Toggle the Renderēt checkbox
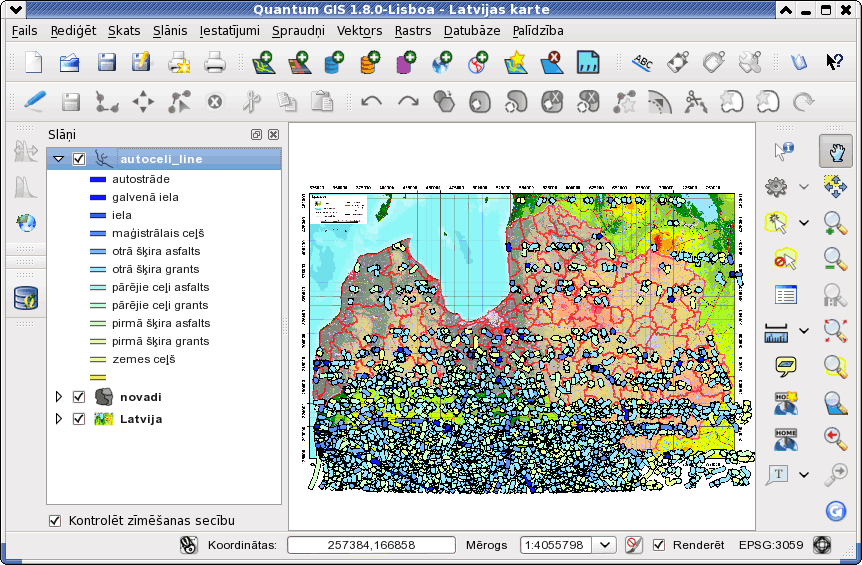Screen dimensions: 862x565 click(x=659, y=545)
